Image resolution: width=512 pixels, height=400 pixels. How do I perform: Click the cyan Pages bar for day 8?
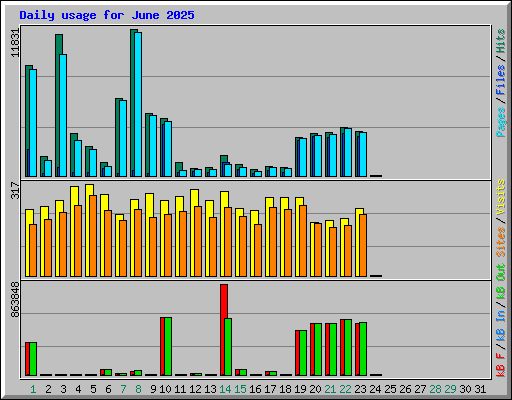138,104
